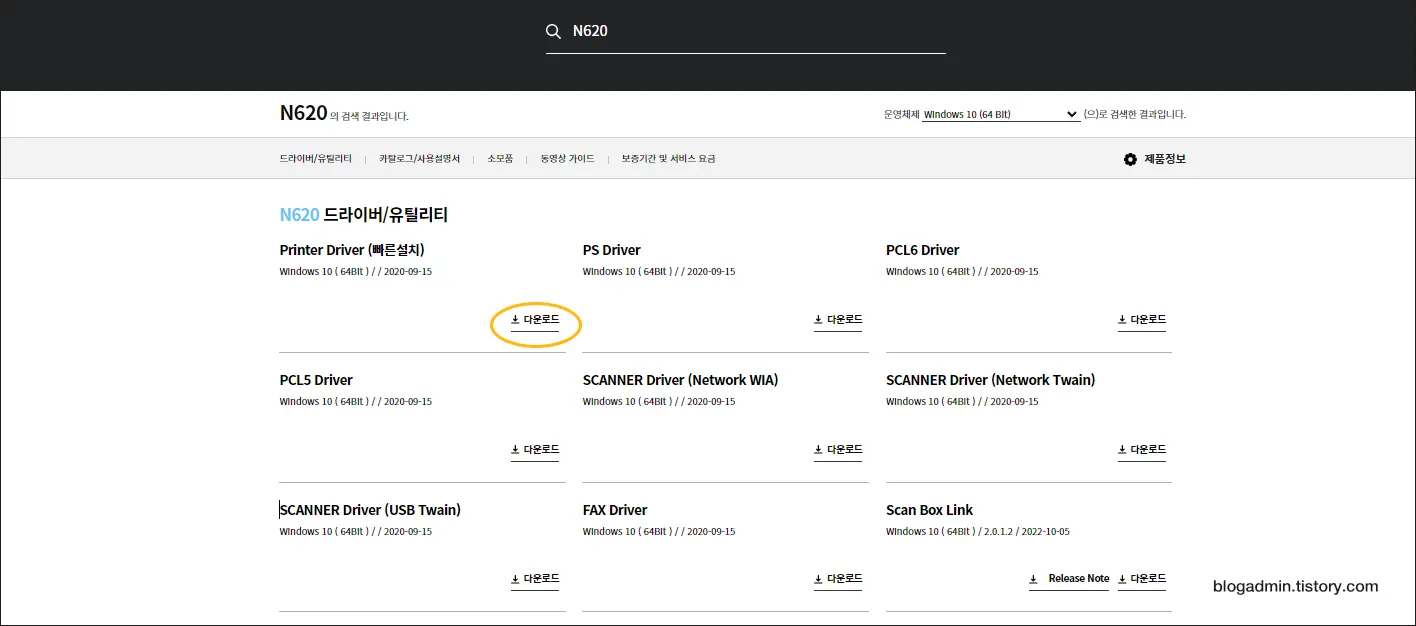
Task: Click the PCL5 Driver title
Action: coord(316,380)
